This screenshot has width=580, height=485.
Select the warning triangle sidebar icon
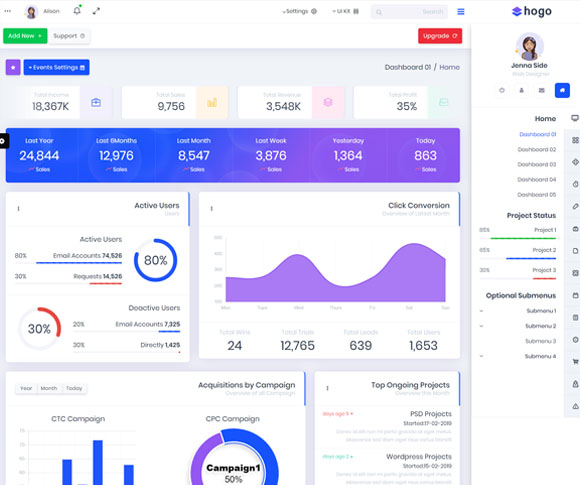click(x=575, y=406)
